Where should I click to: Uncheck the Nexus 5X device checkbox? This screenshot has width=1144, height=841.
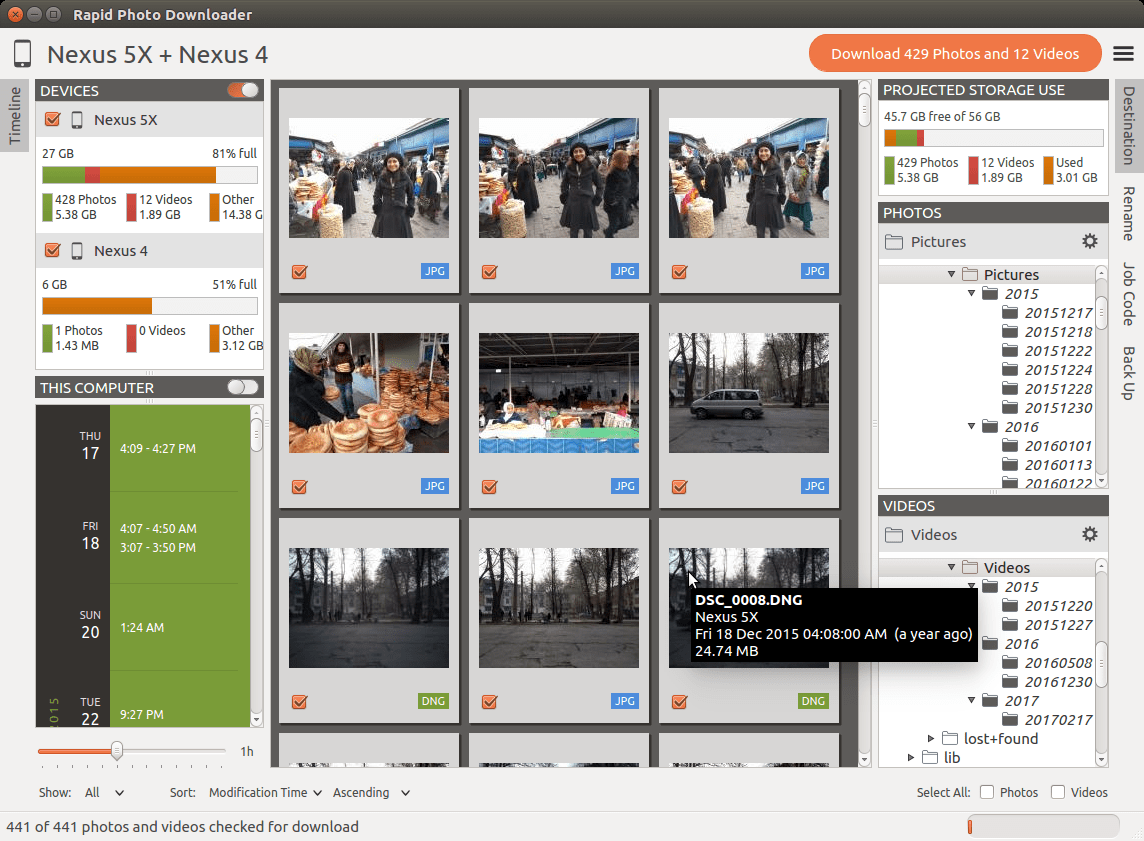tap(53, 119)
